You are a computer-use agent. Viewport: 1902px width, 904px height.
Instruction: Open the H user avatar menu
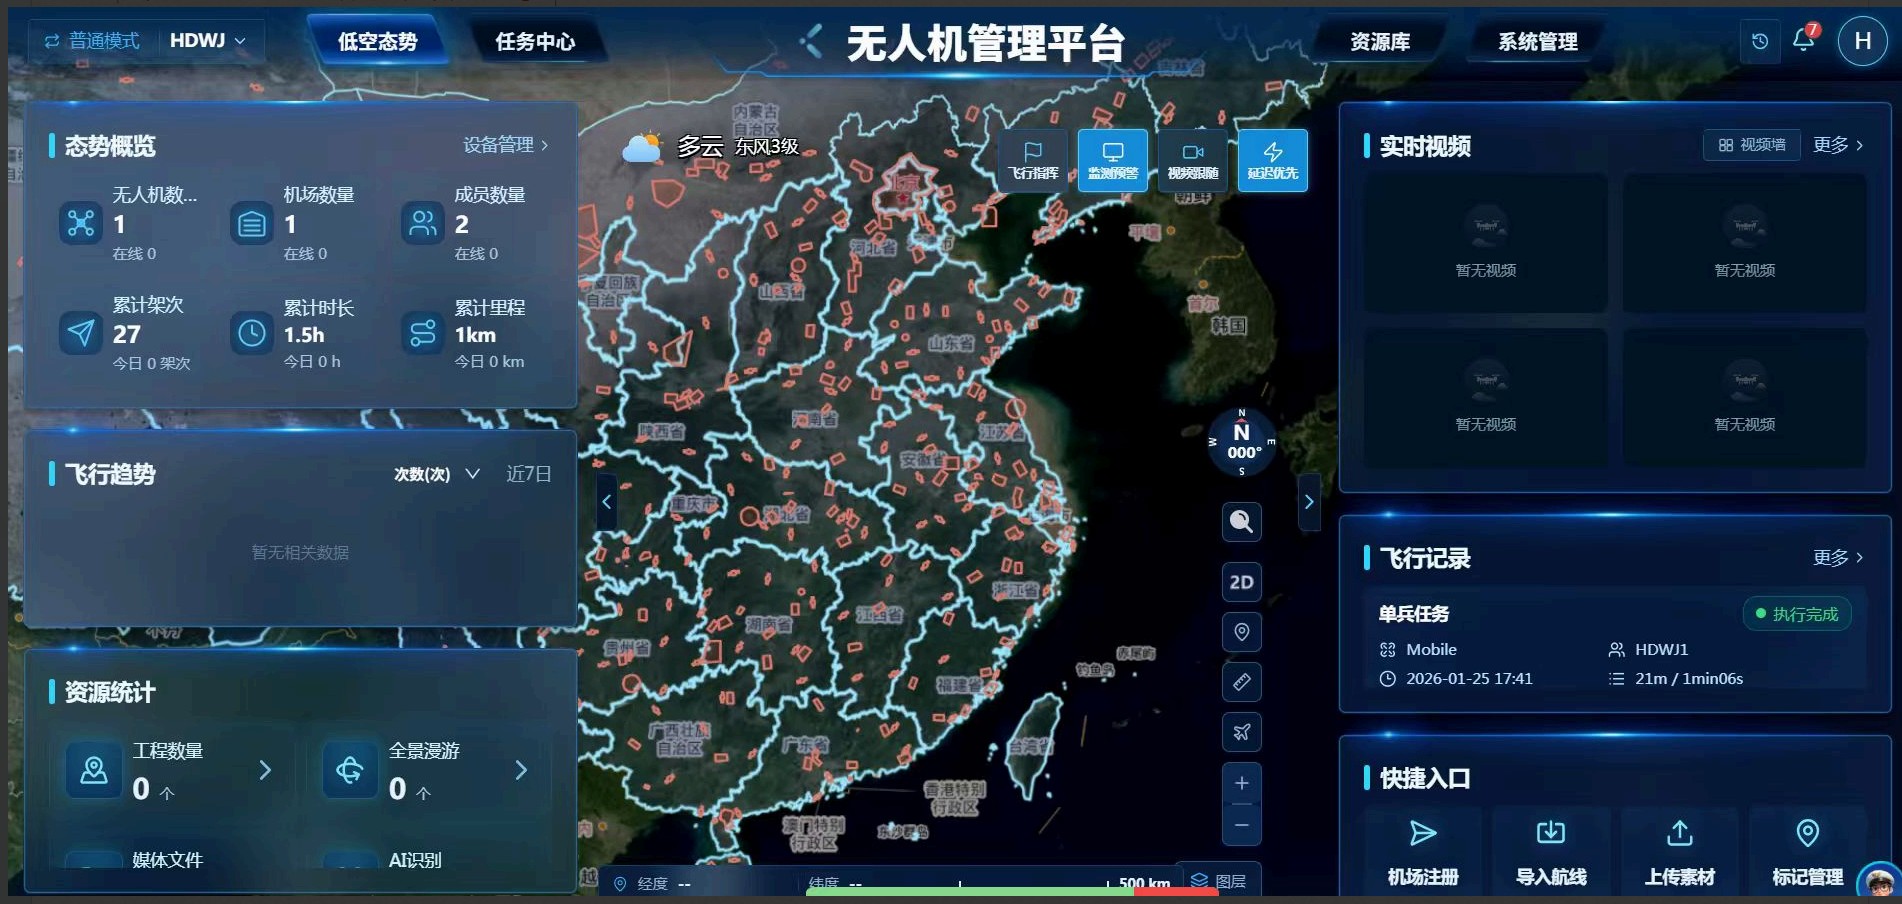pos(1862,41)
